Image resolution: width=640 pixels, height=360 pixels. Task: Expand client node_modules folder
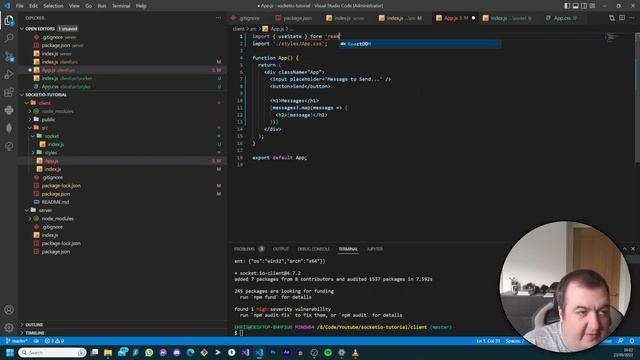click(x=30, y=111)
